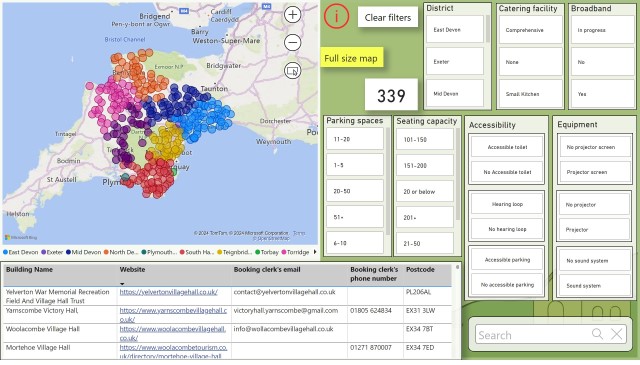Click Mid Devon legend entry
This screenshot has width=640, height=365.
[84, 252]
